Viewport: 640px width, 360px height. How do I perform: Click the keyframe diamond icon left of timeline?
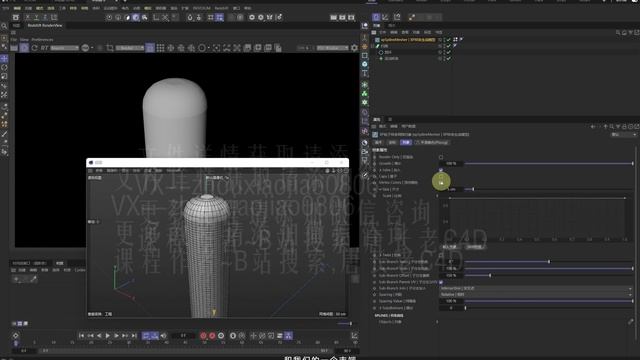click(x=16, y=336)
